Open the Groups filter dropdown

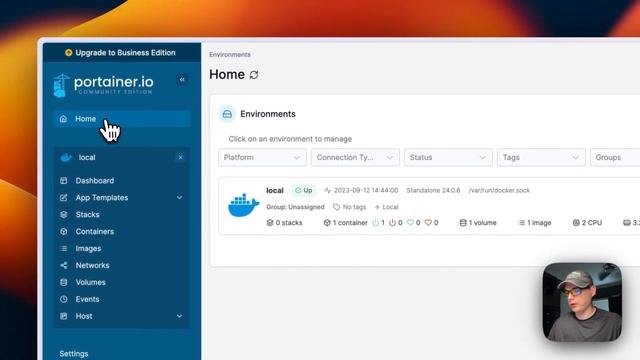tap(615, 158)
